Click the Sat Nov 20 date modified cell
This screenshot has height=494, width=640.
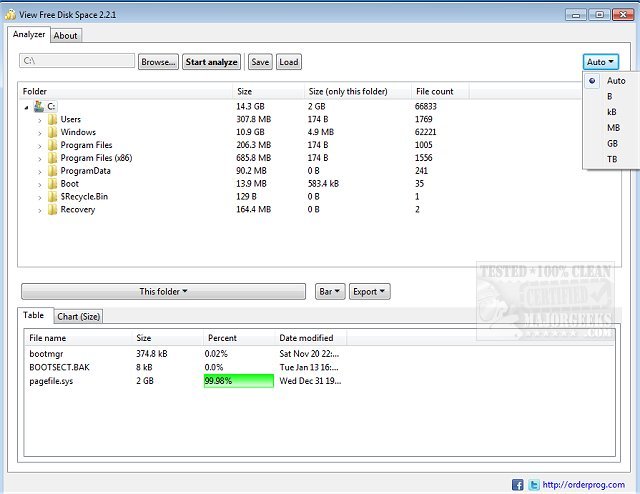pos(309,354)
